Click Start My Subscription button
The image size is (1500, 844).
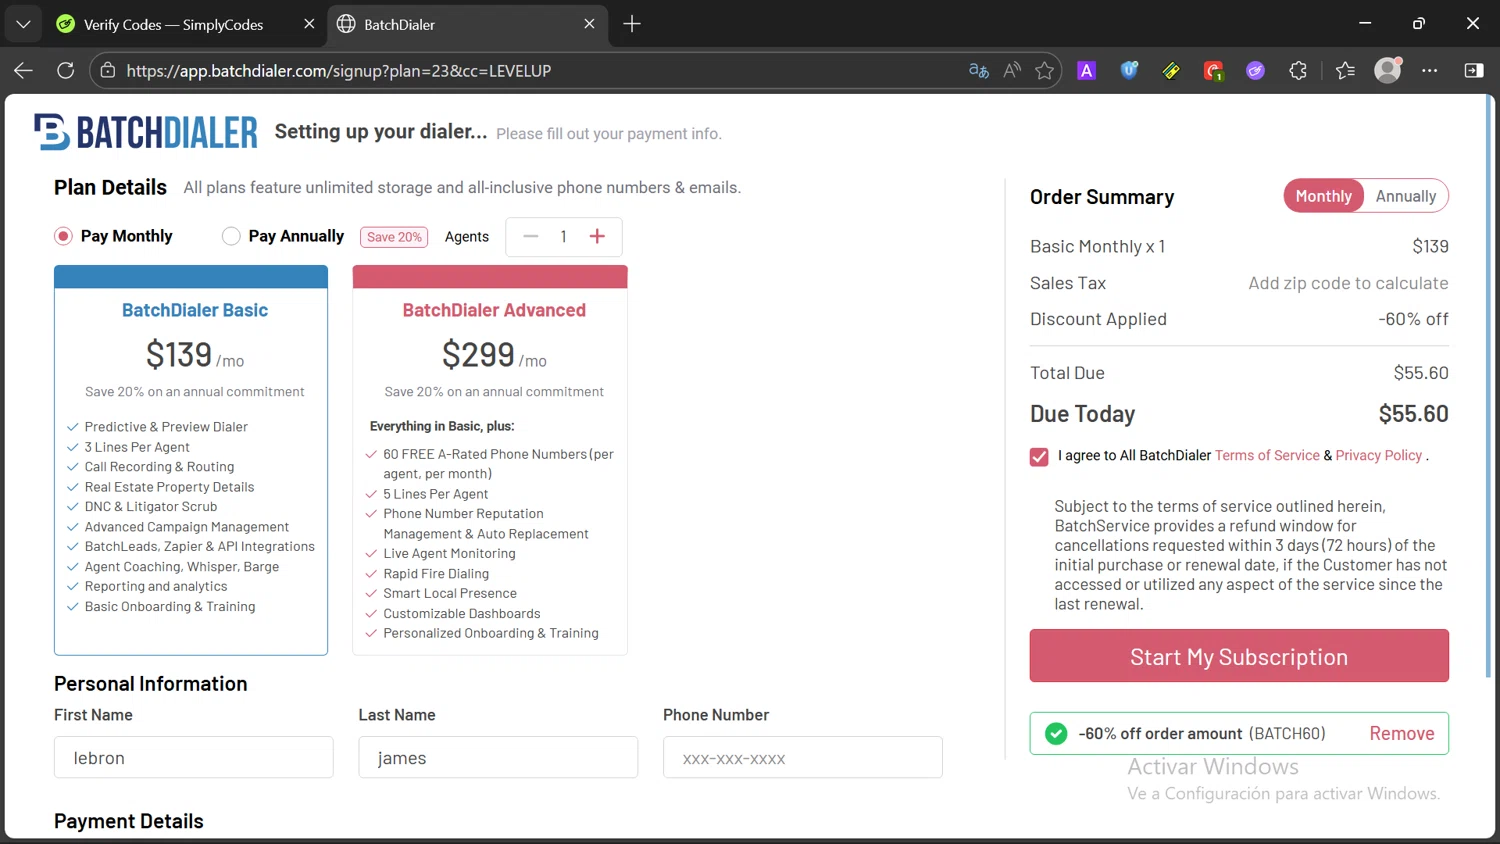(x=1239, y=656)
